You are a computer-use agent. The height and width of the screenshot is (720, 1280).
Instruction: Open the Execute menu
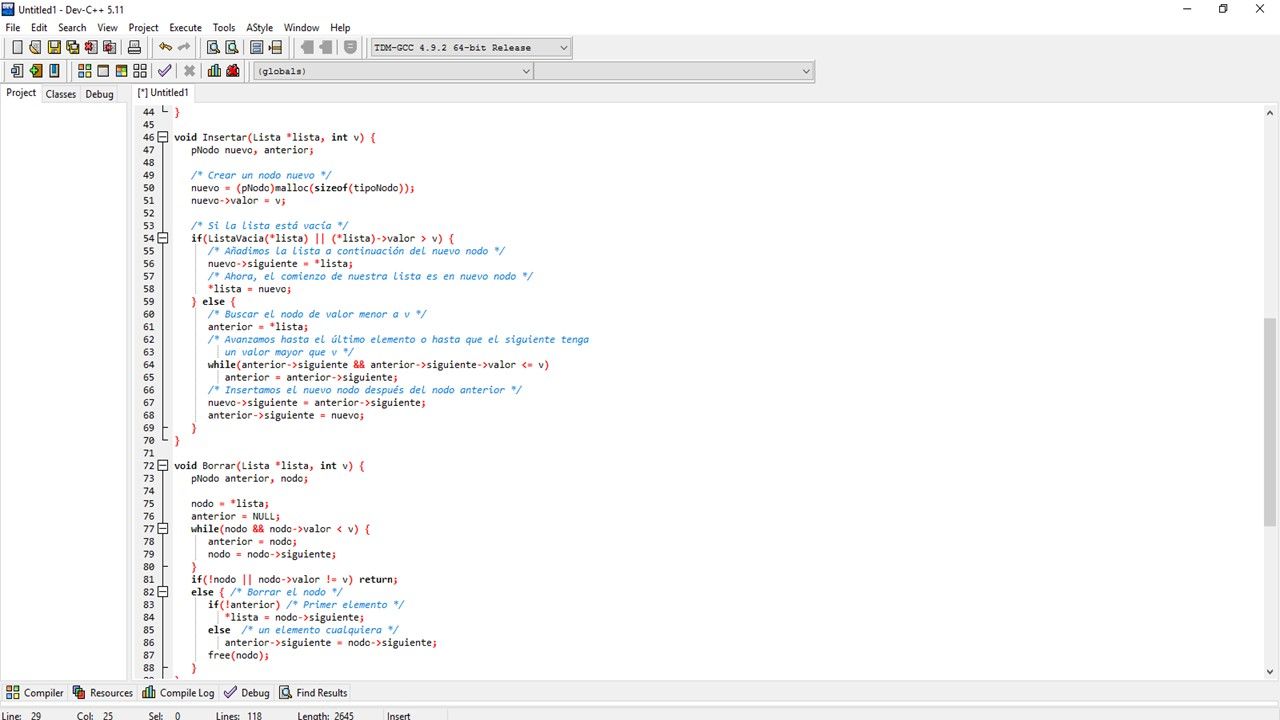click(x=185, y=28)
